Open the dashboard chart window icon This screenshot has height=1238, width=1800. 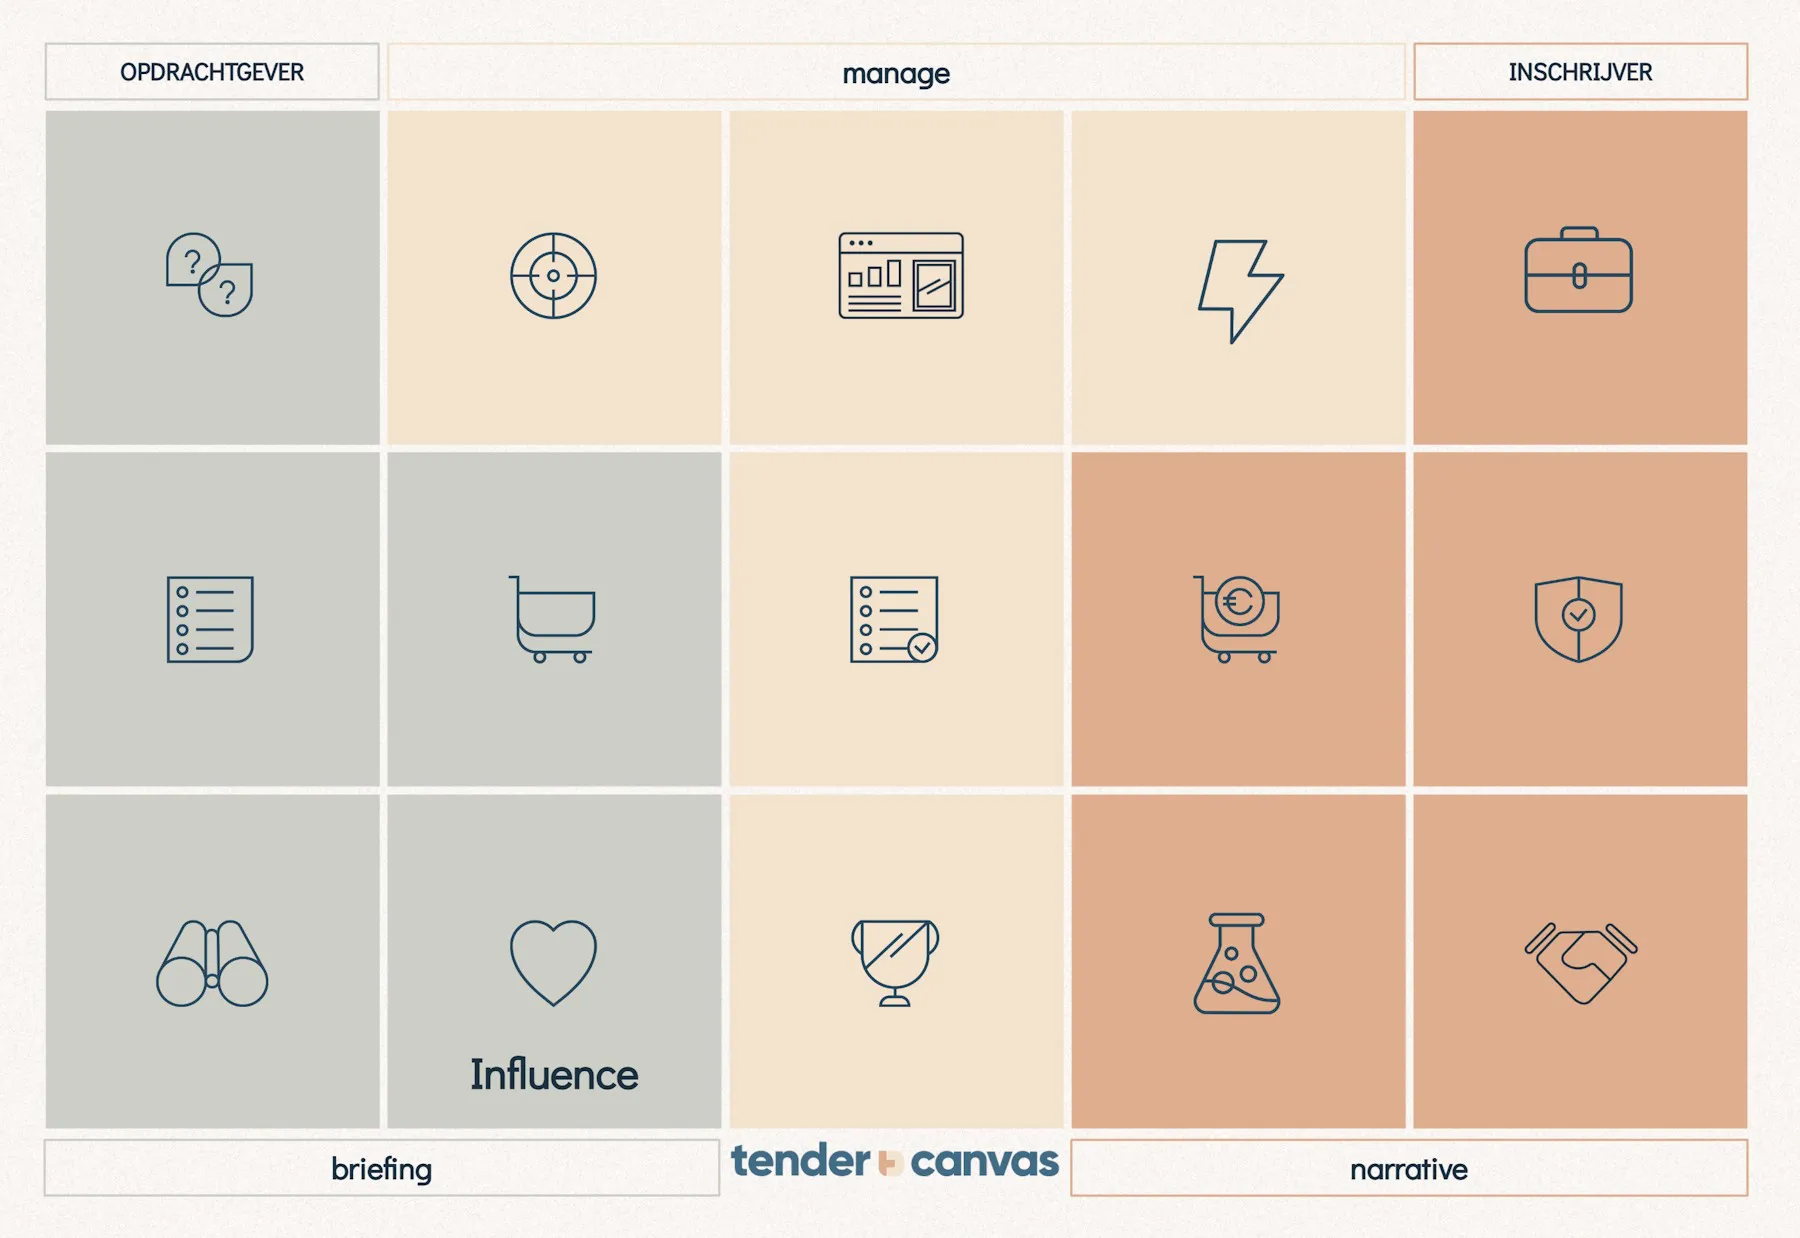[x=901, y=276]
